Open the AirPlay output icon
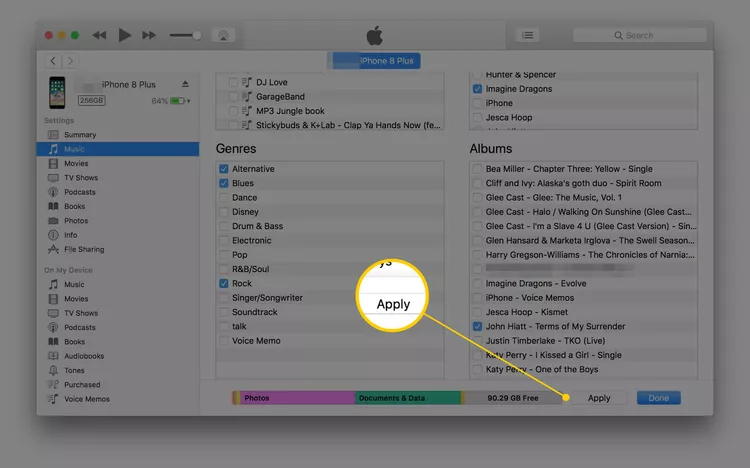Screen dimensions: 750x468 [223, 35]
